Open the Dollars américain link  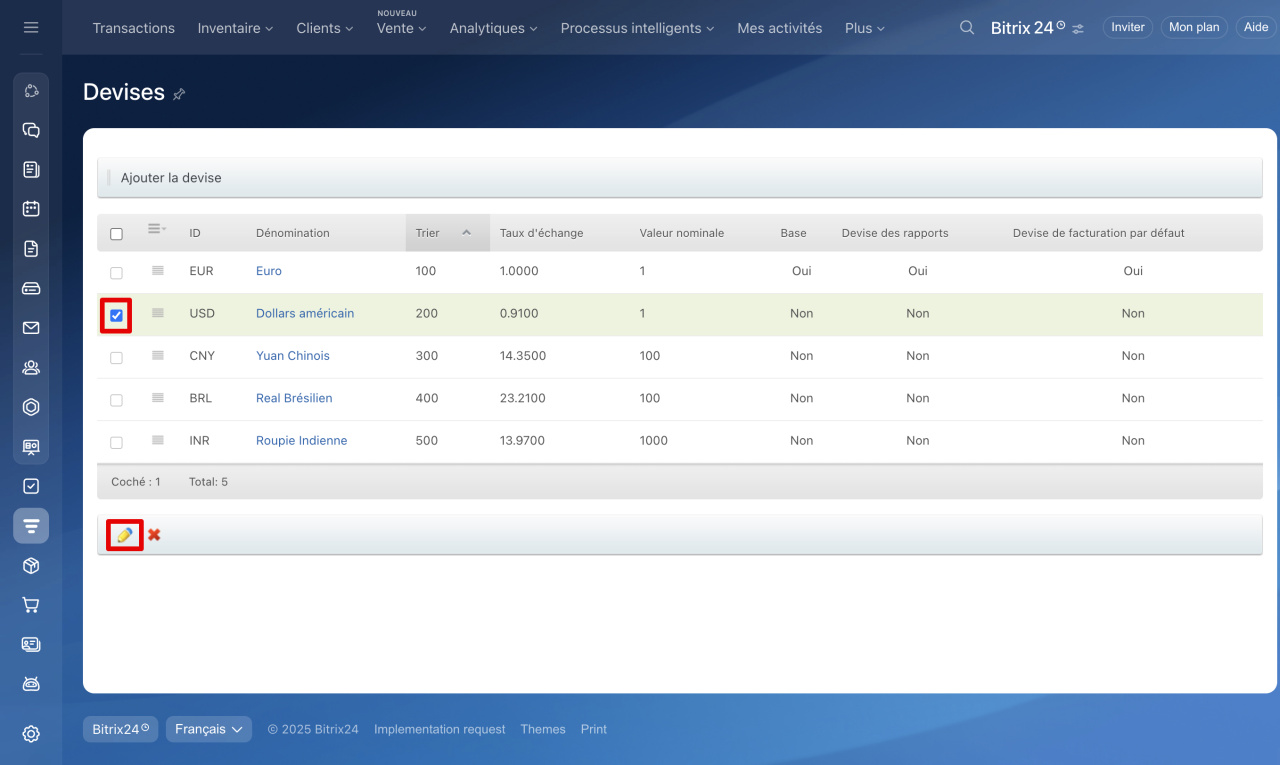[x=305, y=313]
